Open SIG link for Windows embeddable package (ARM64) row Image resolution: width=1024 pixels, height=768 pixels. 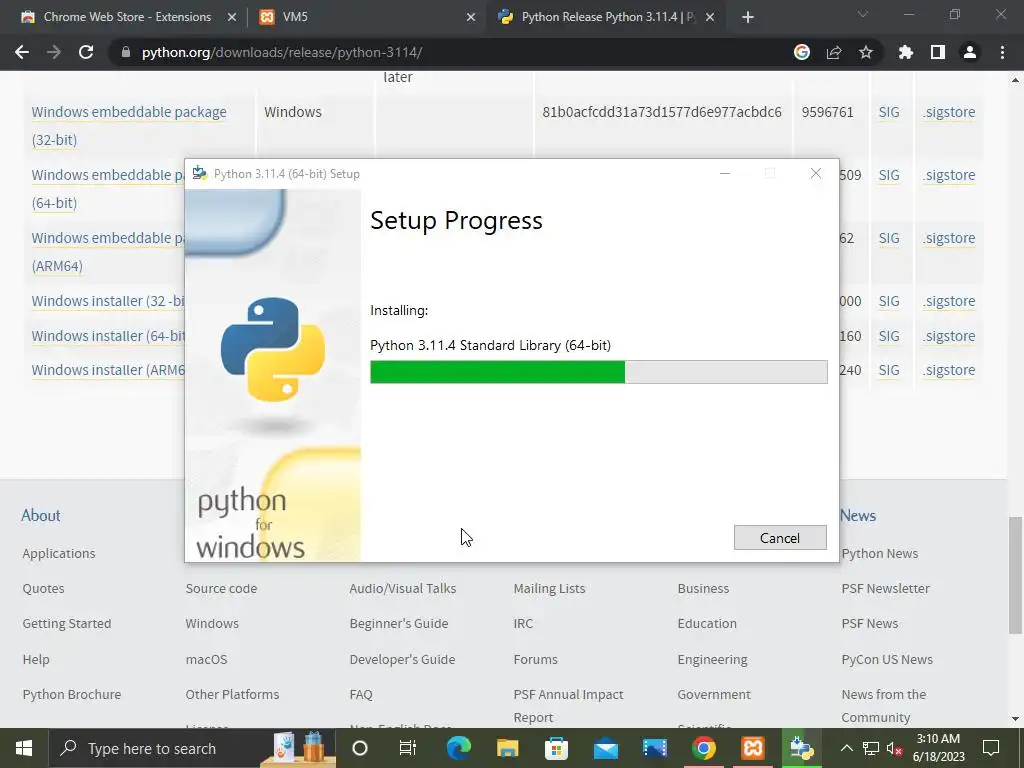click(x=889, y=238)
